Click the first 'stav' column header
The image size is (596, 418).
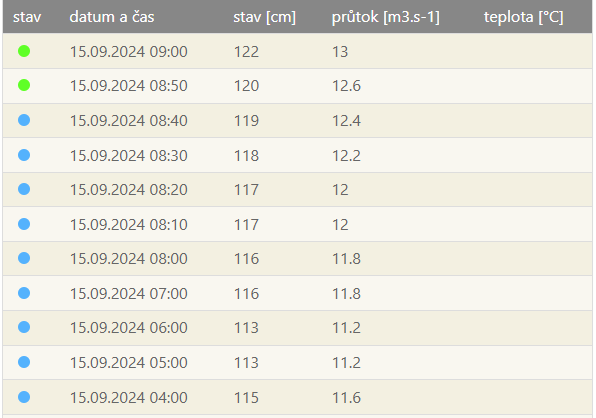pyautogui.click(x=27, y=17)
